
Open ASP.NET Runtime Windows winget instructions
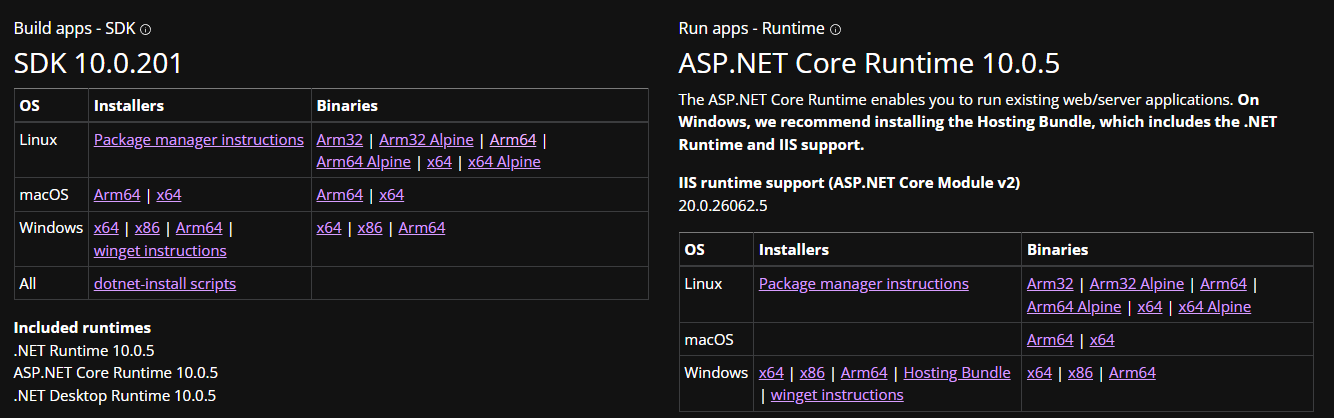click(837, 395)
